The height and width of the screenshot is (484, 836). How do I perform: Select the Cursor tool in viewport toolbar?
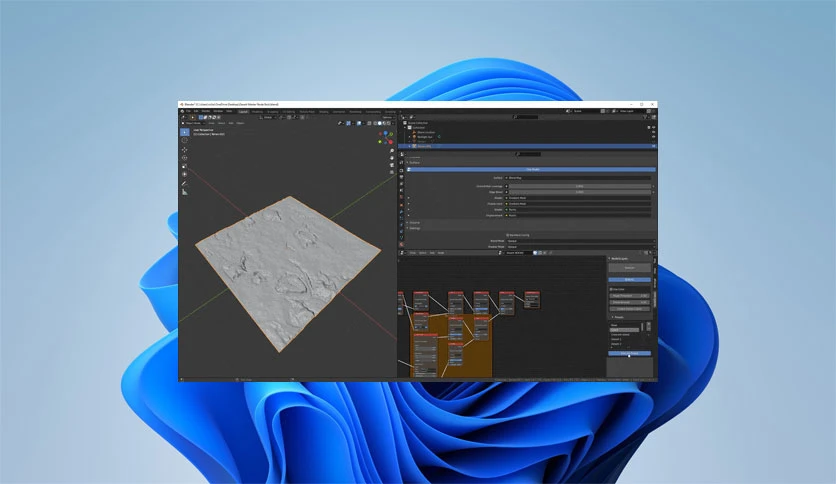coord(184,140)
